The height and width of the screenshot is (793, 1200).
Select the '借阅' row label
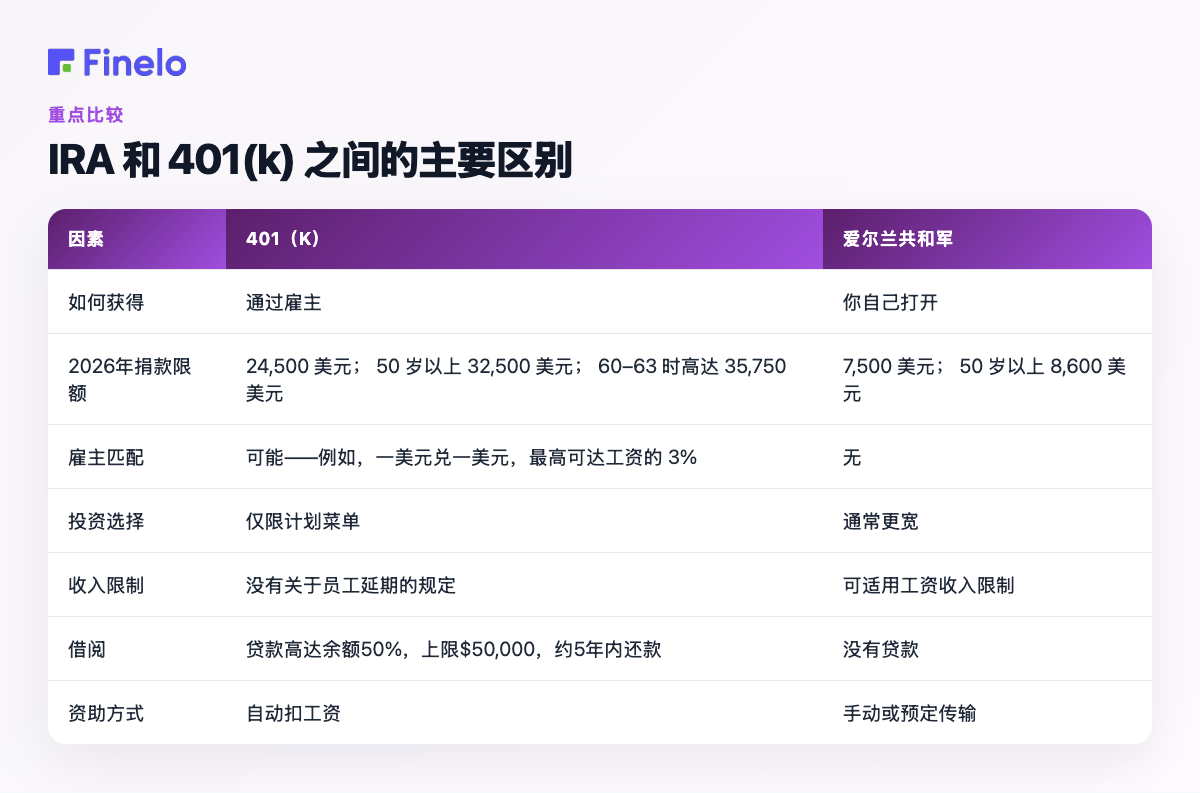(x=87, y=649)
